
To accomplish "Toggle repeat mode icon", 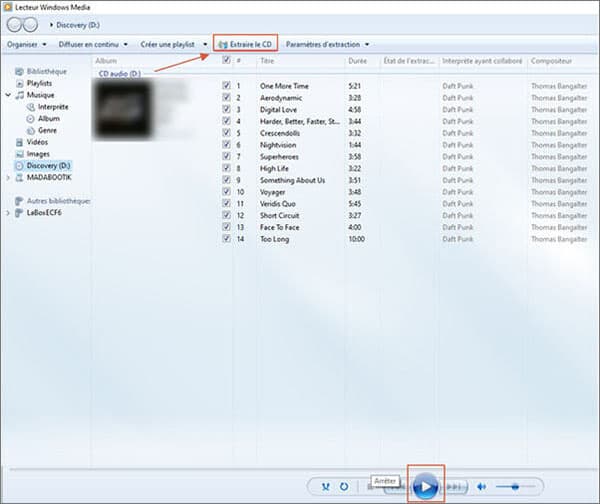I will coord(344,487).
